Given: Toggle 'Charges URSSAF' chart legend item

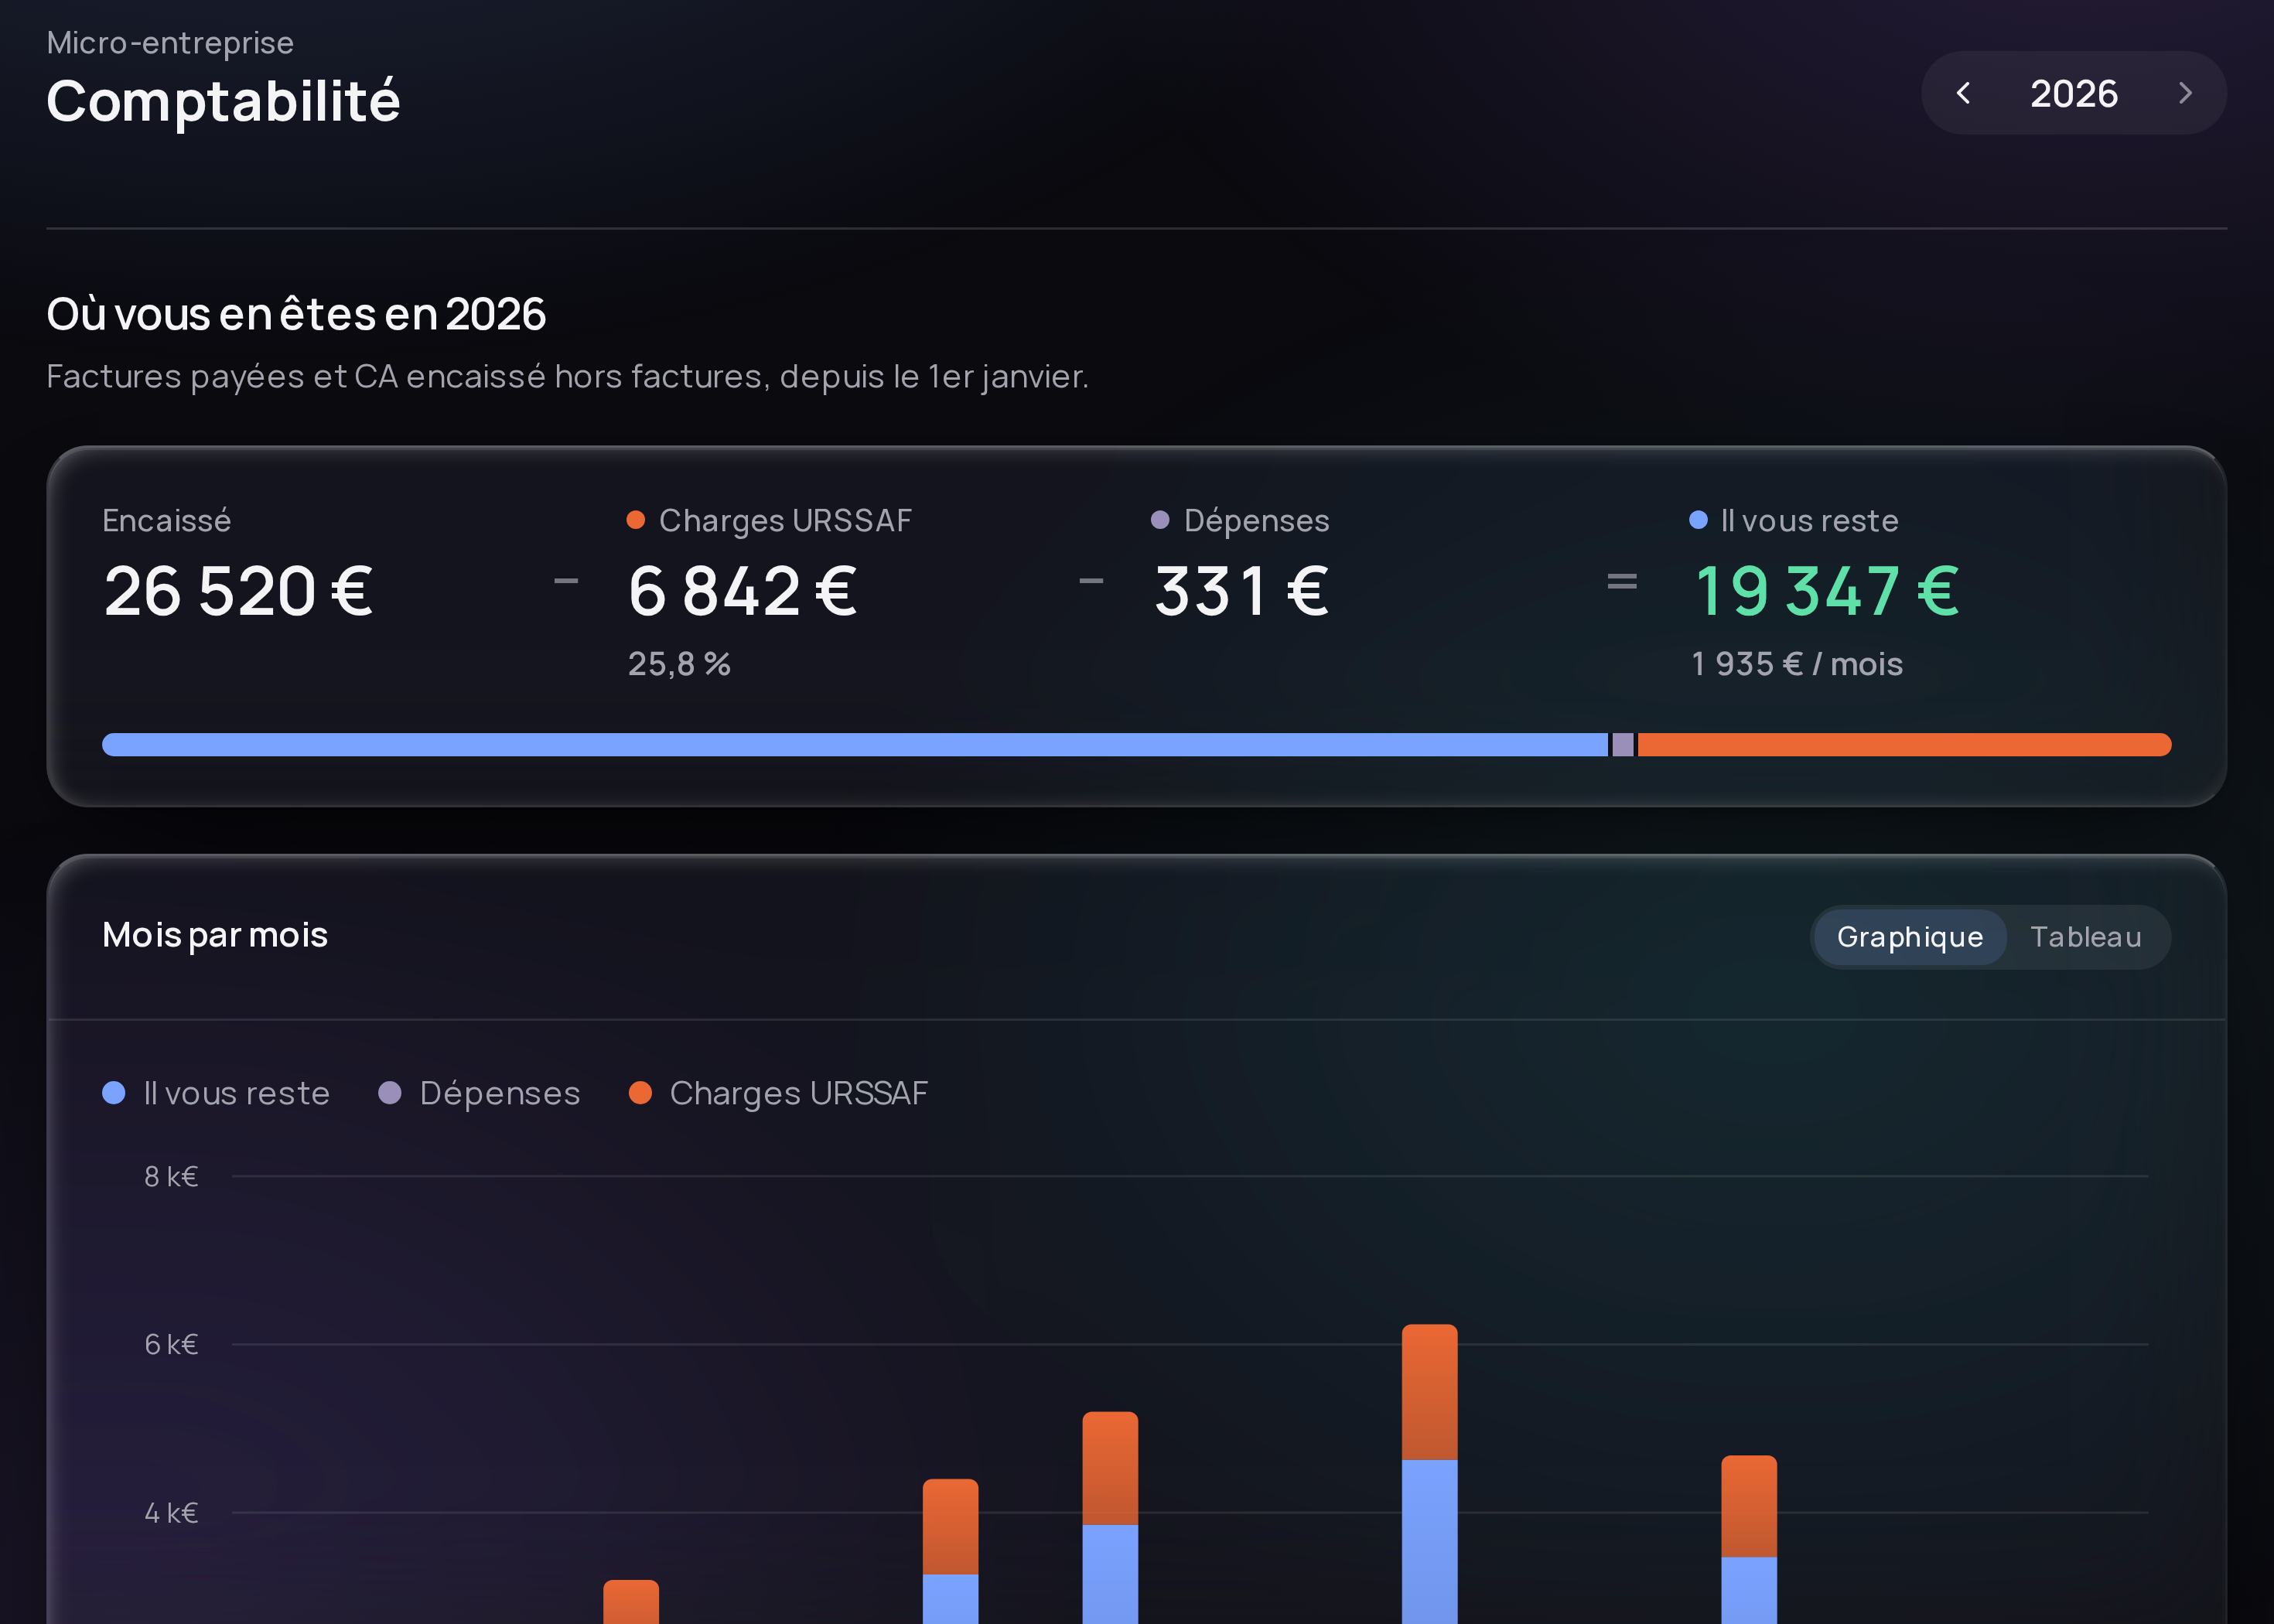Looking at the screenshot, I should (x=779, y=1093).
